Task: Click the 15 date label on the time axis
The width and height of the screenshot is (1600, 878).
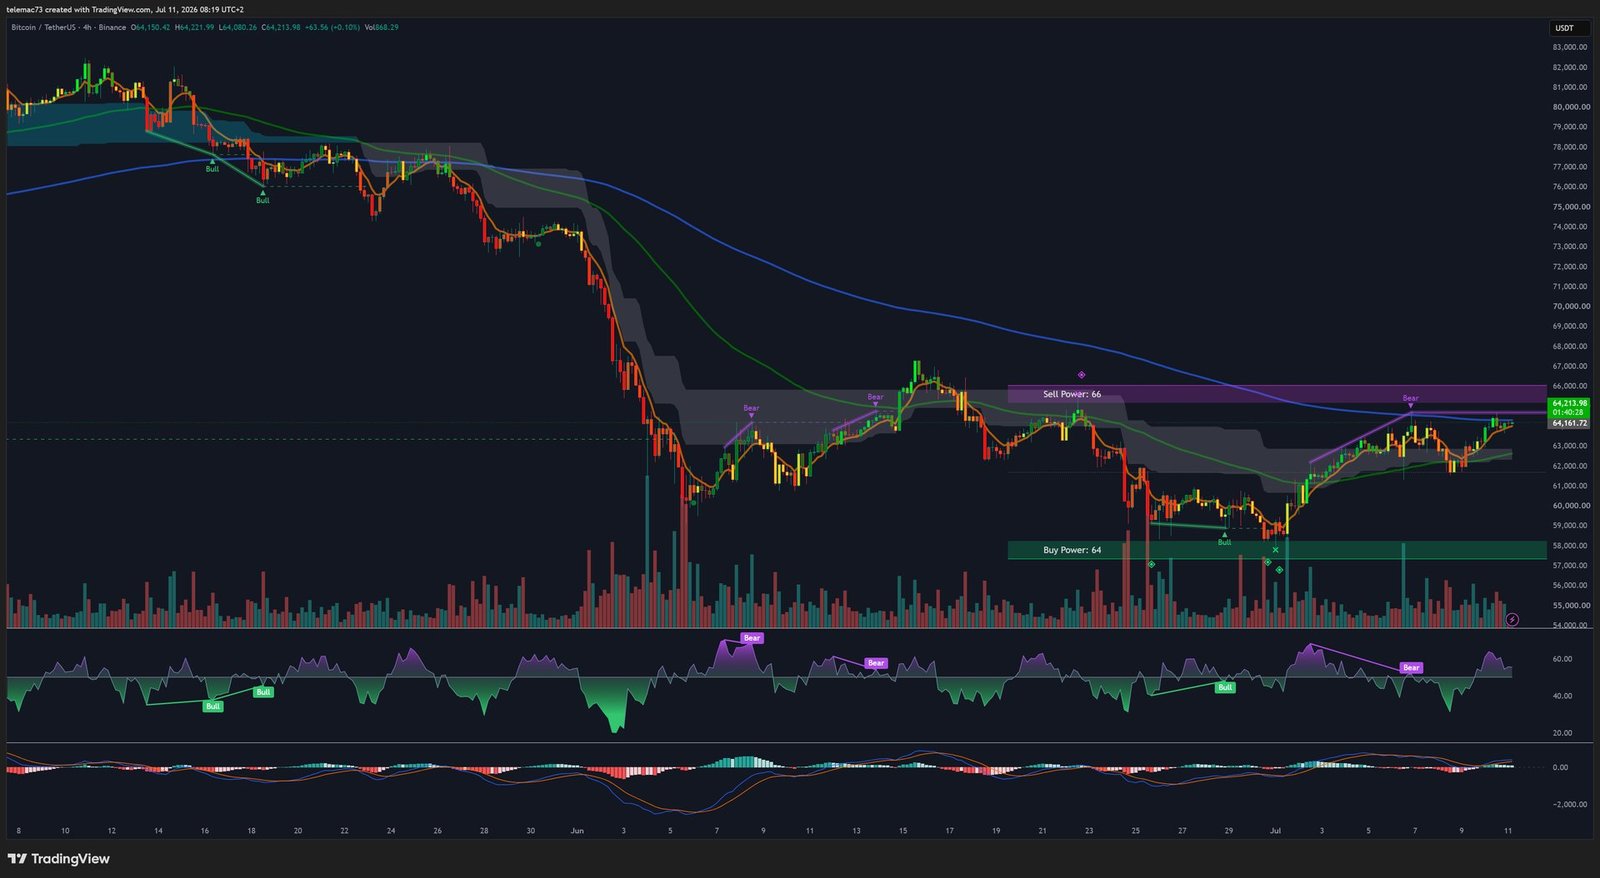Action: click(903, 831)
